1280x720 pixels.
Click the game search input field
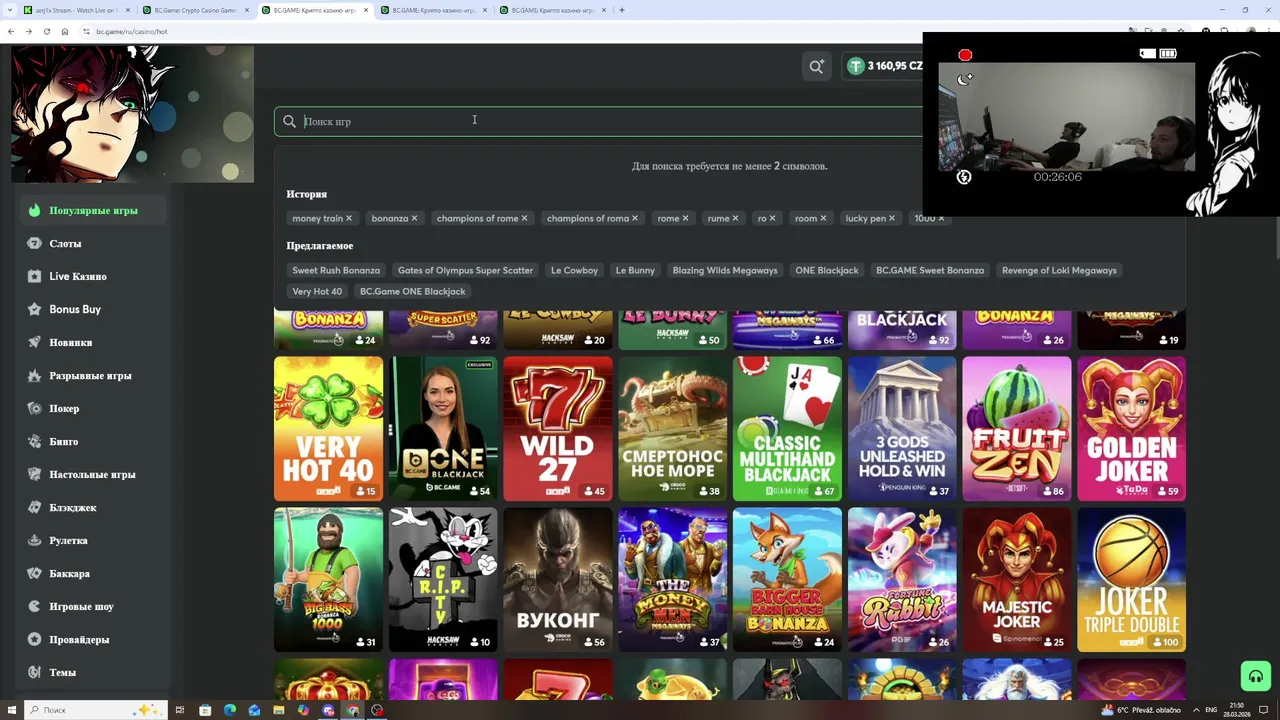[600, 121]
